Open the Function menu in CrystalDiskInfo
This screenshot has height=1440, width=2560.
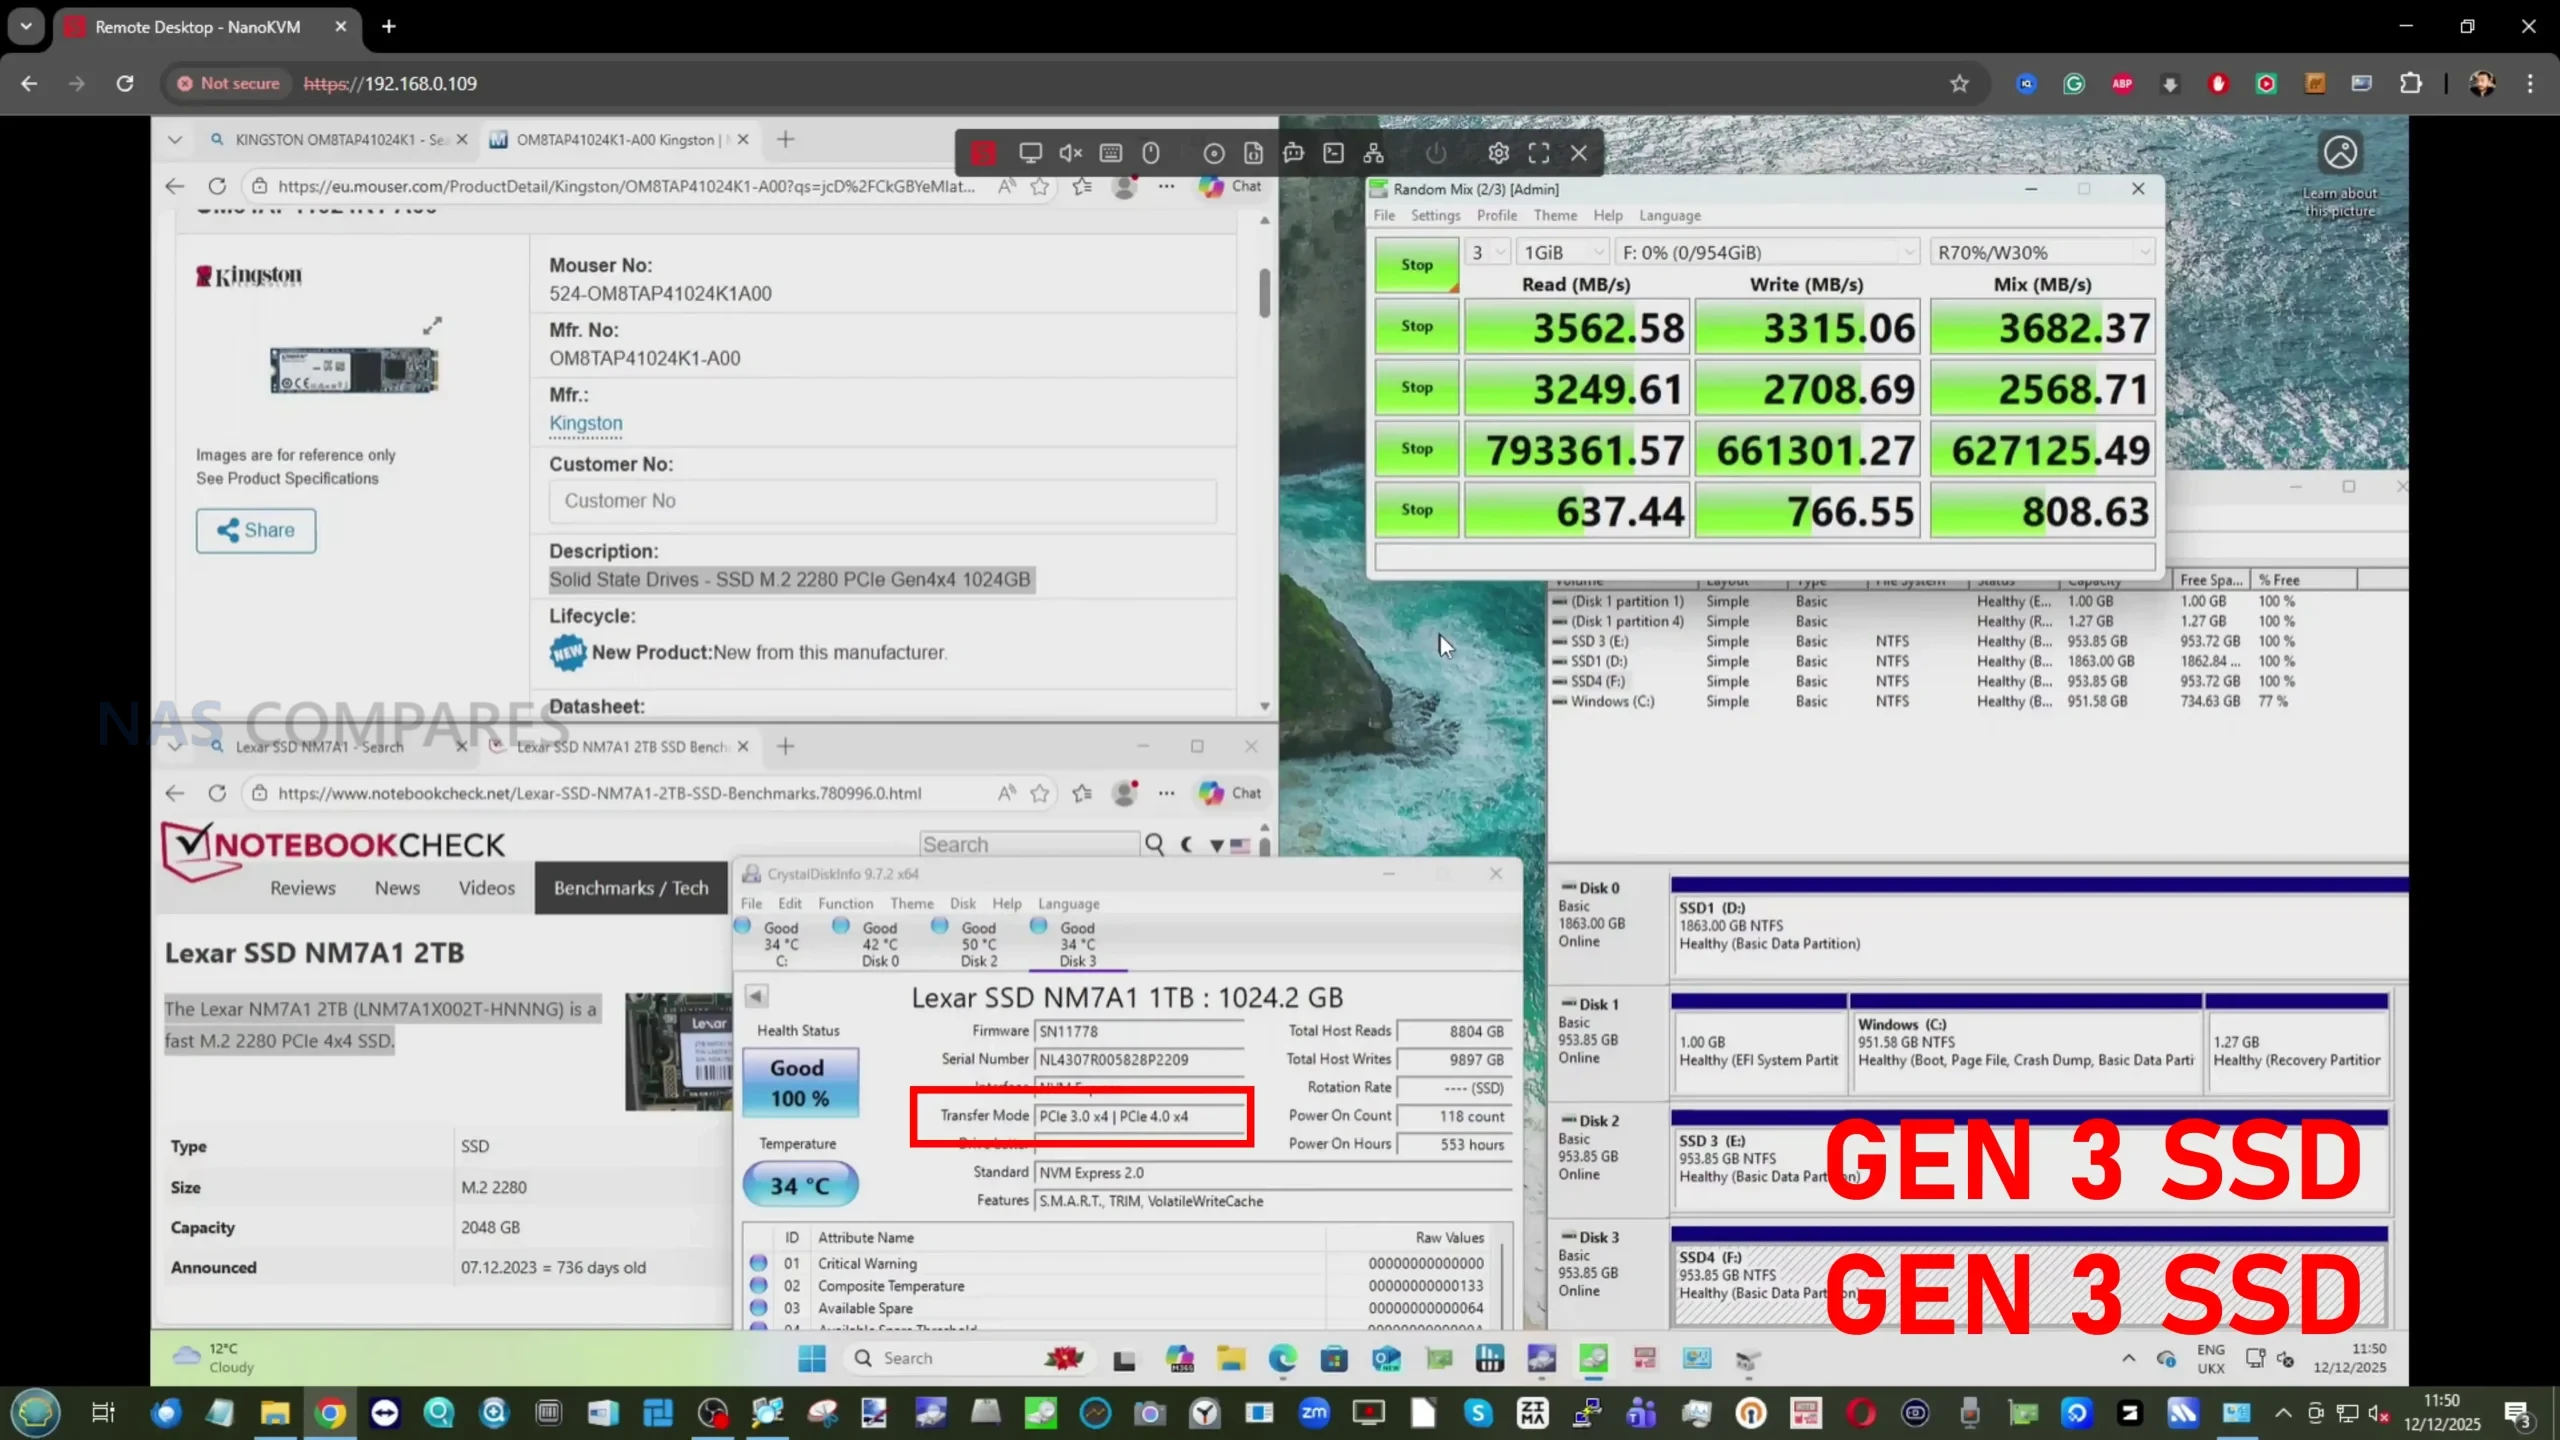click(x=845, y=903)
